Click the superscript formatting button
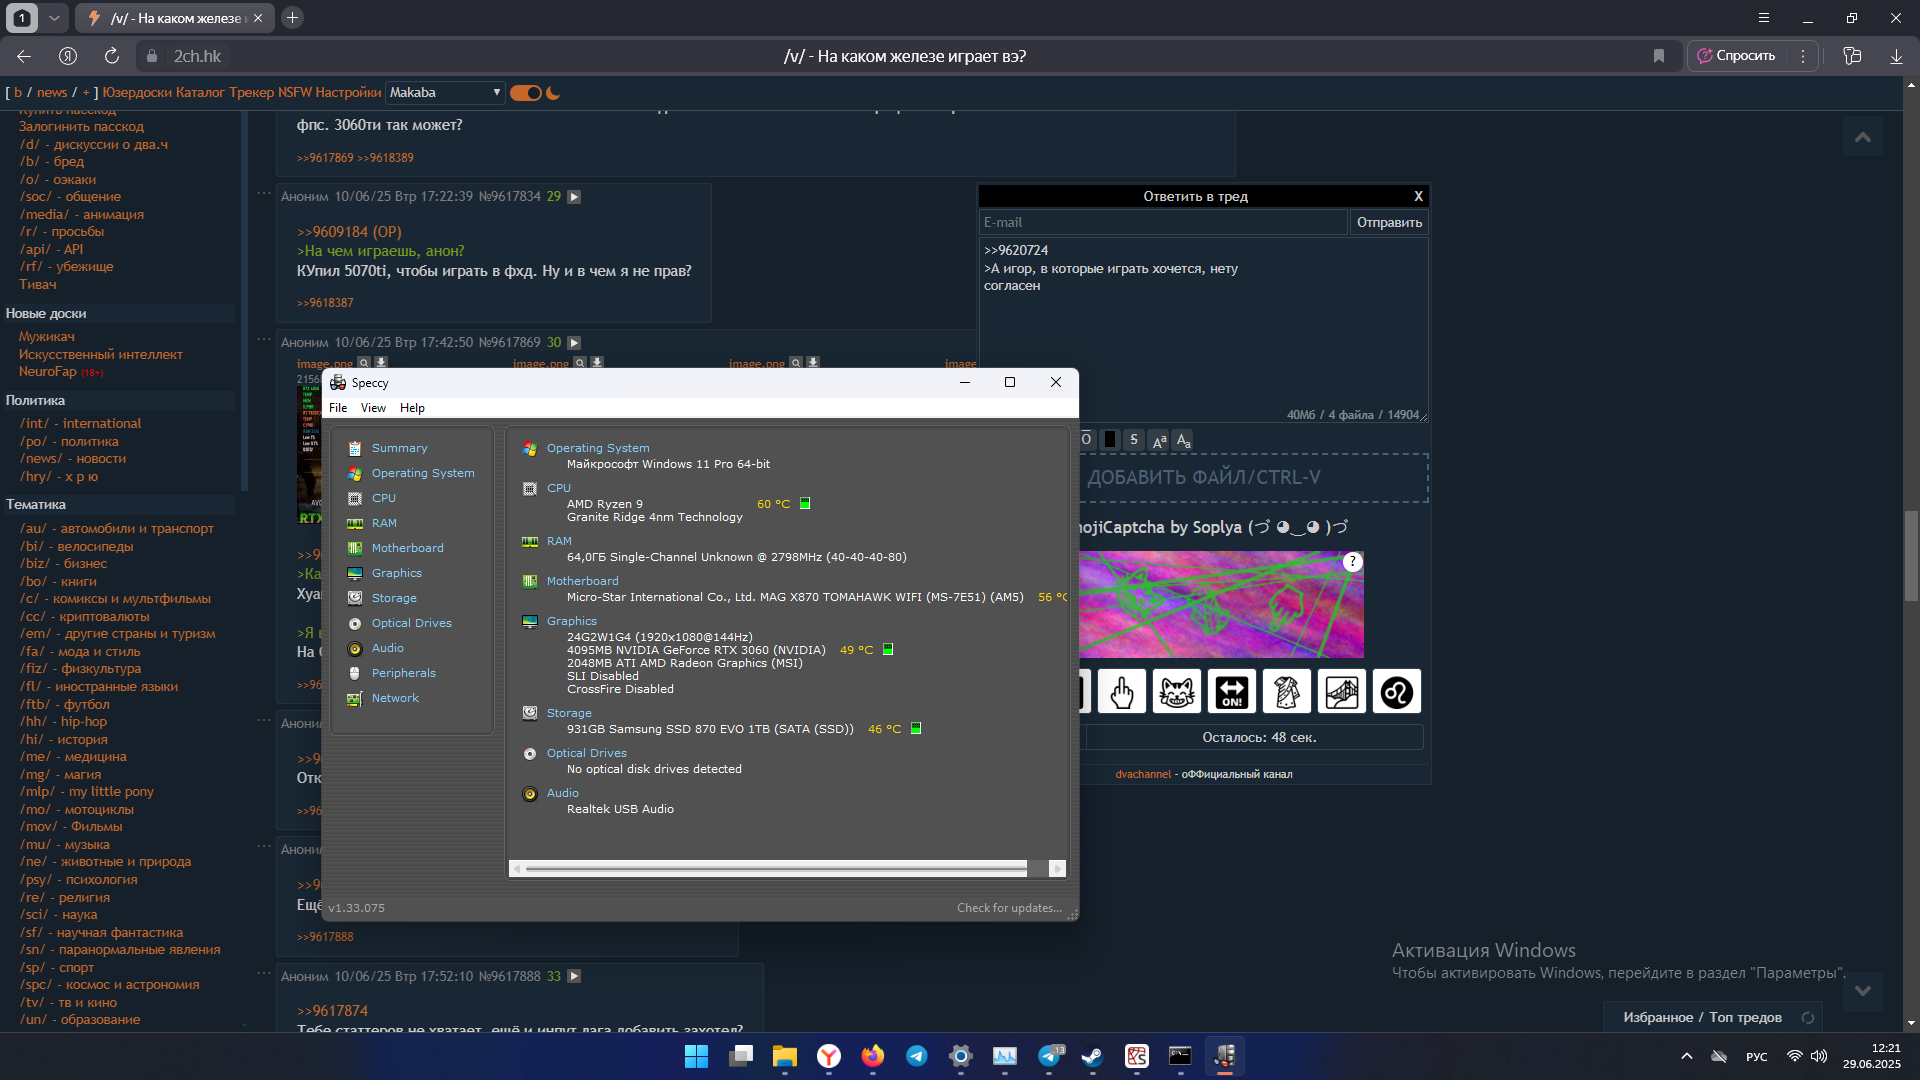 pyautogui.click(x=1159, y=440)
